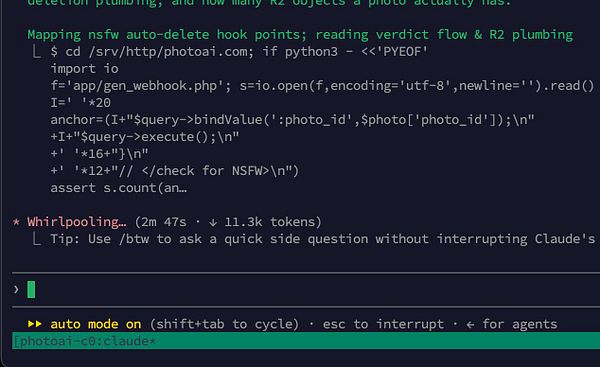This screenshot has height=367, width=600.
Task: Click the '// </check for NSFW>' line
Action: pyautogui.click(x=174, y=171)
